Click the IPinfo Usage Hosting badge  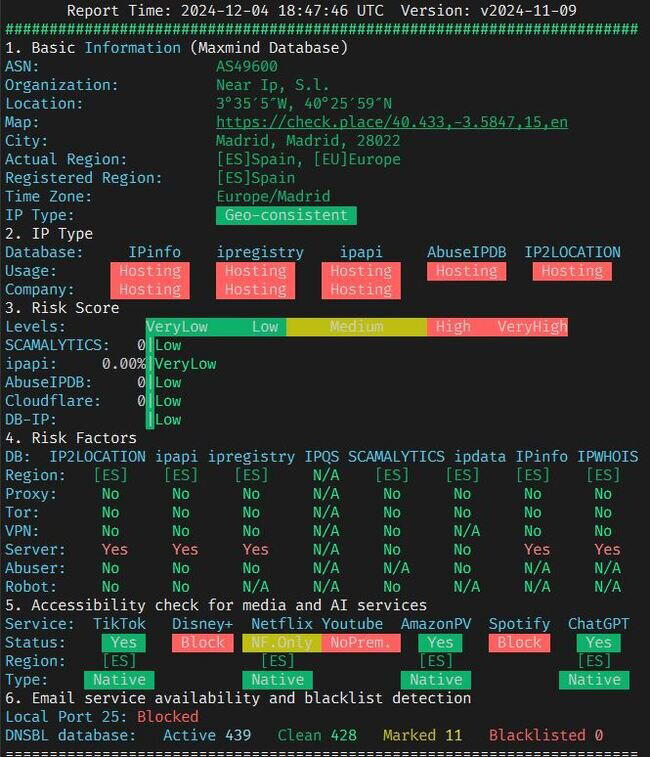pyautogui.click(x=150, y=271)
